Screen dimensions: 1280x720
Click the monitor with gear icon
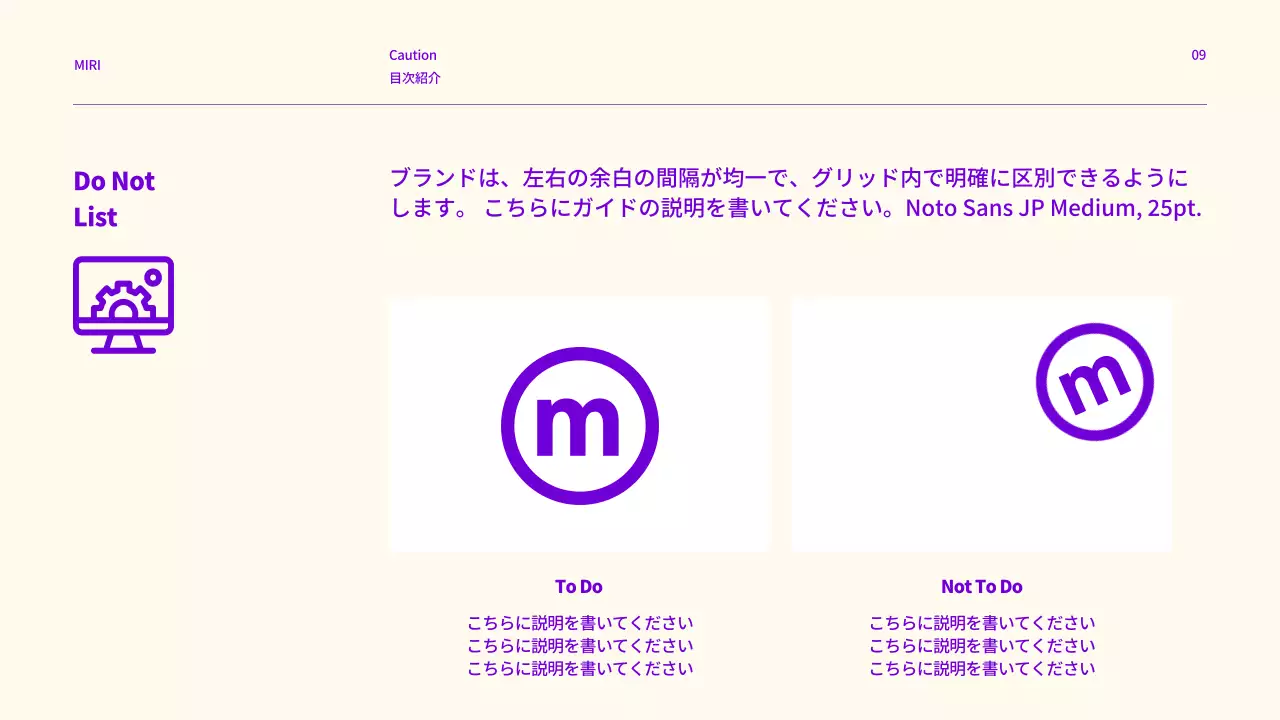[123, 304]
